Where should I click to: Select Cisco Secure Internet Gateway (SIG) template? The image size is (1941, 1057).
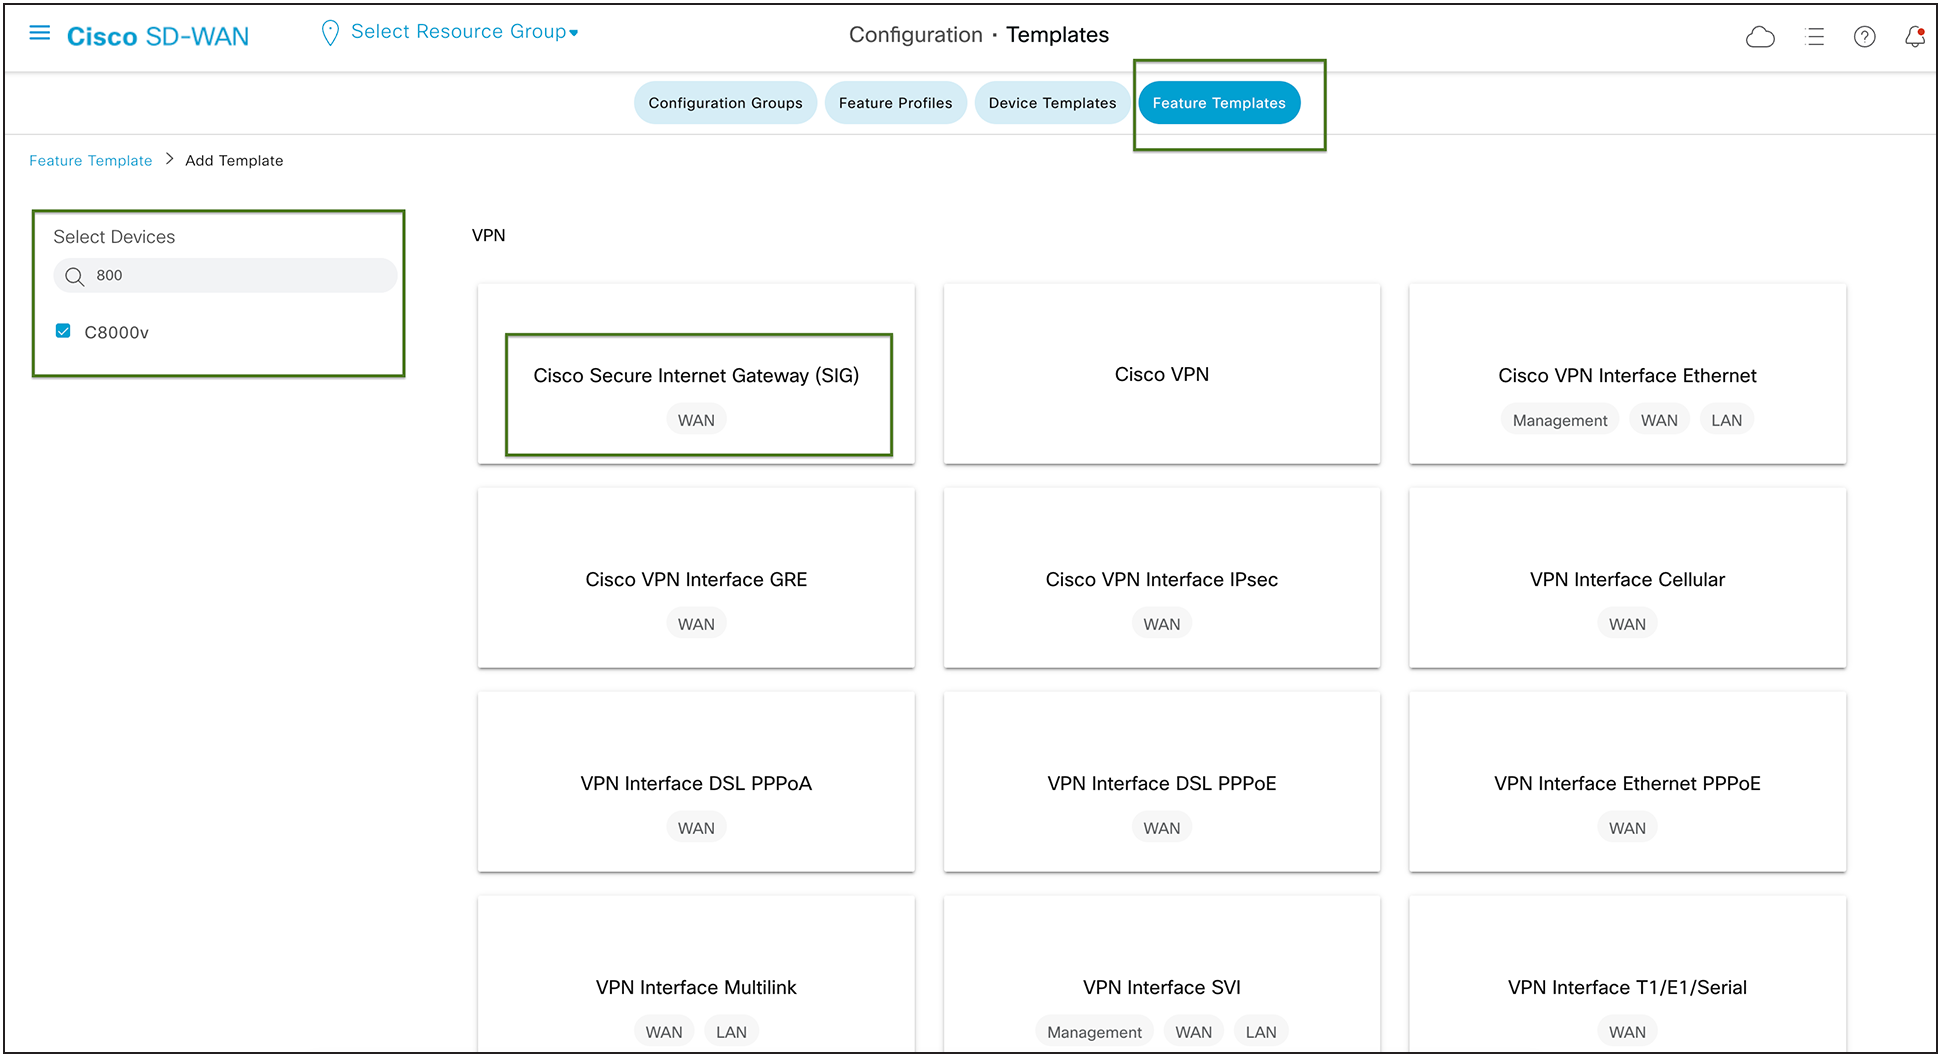(x=696, y=374)
